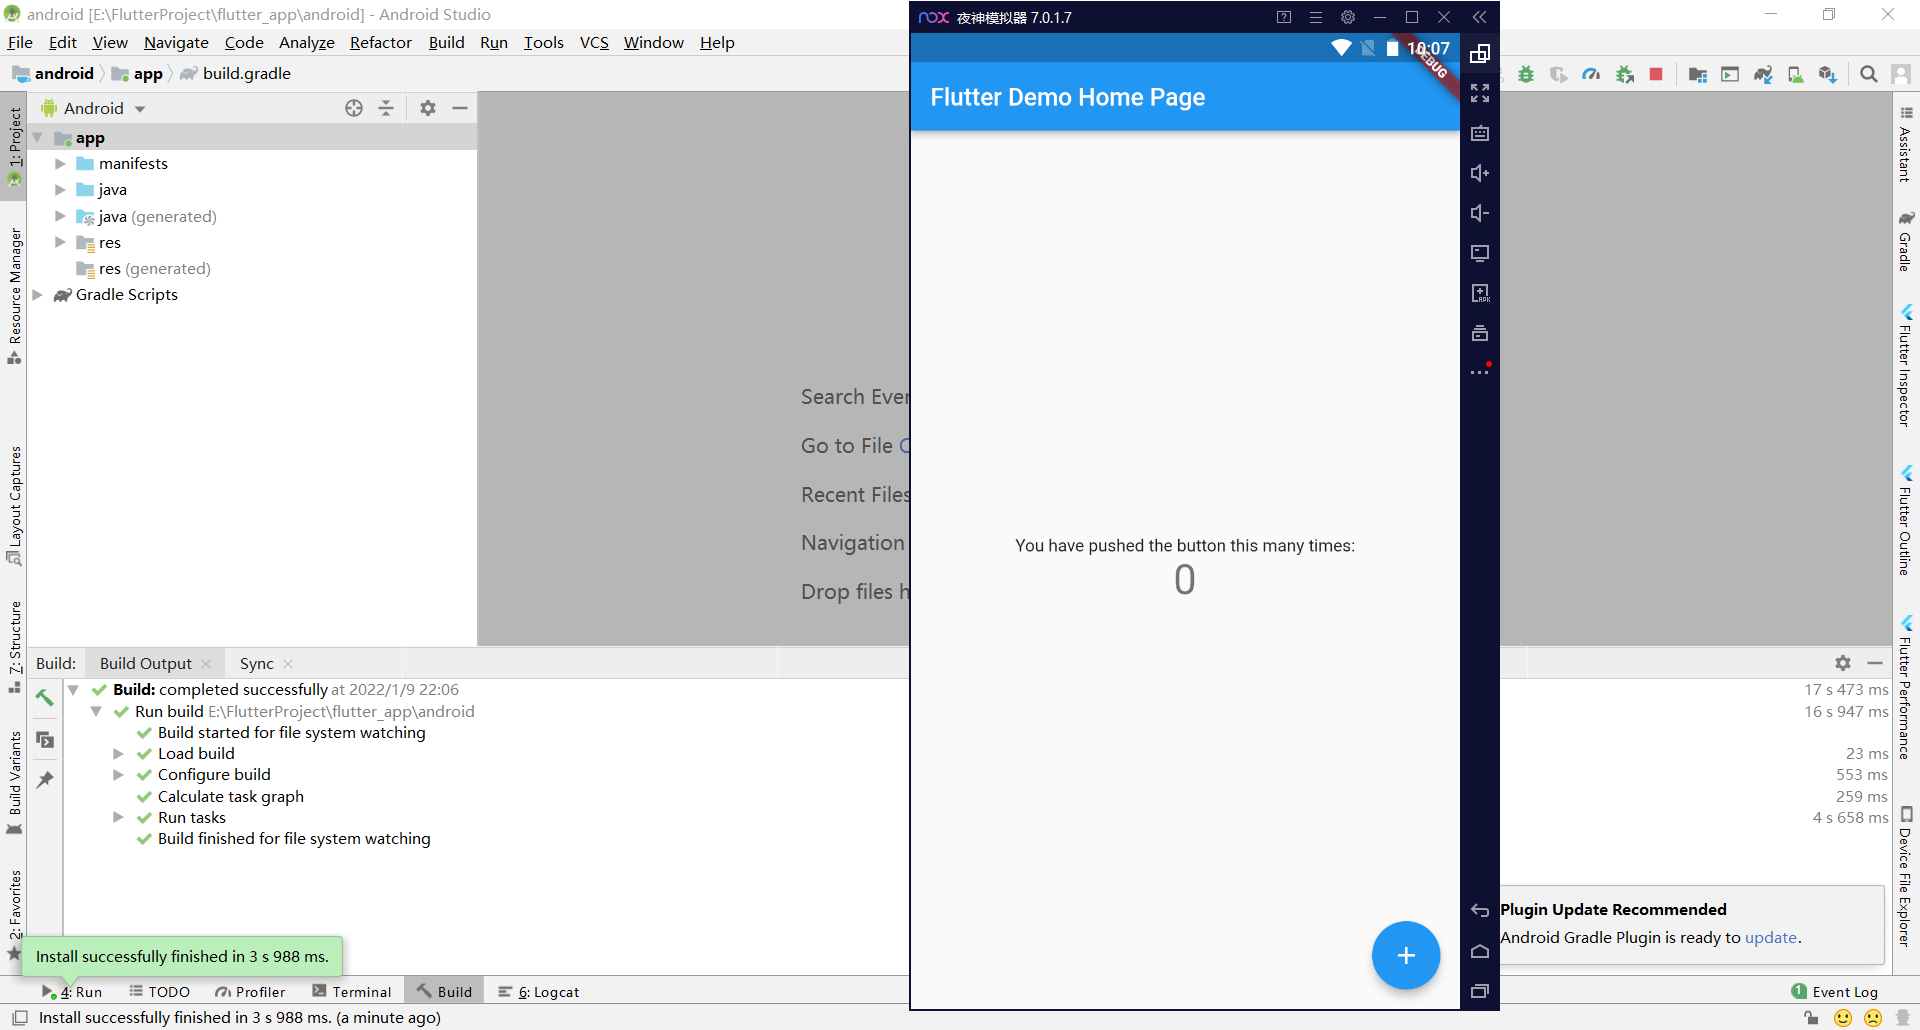This screenshot has height=1030, width=1920.
Task: Expand the java (generated) folder
Action: [x=60, y=216]
